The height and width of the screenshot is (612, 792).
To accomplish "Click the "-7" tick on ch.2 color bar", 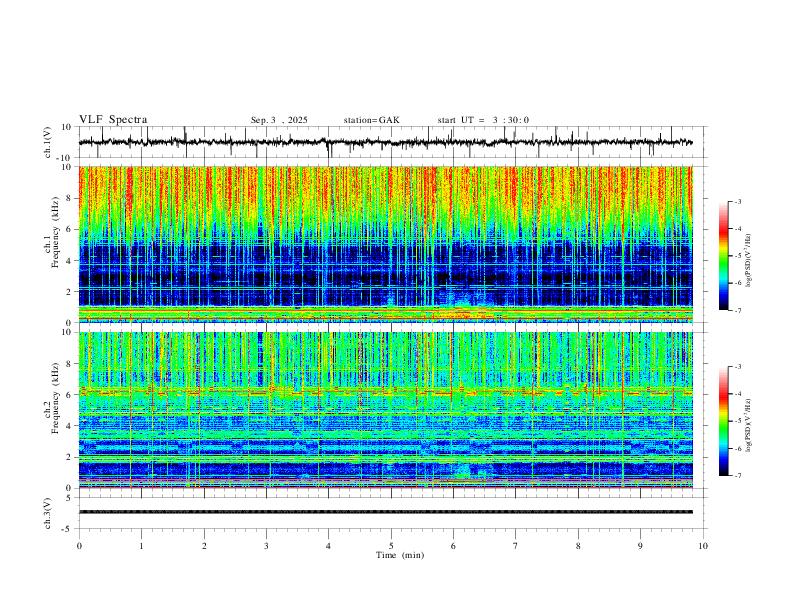I will (737, 475).
